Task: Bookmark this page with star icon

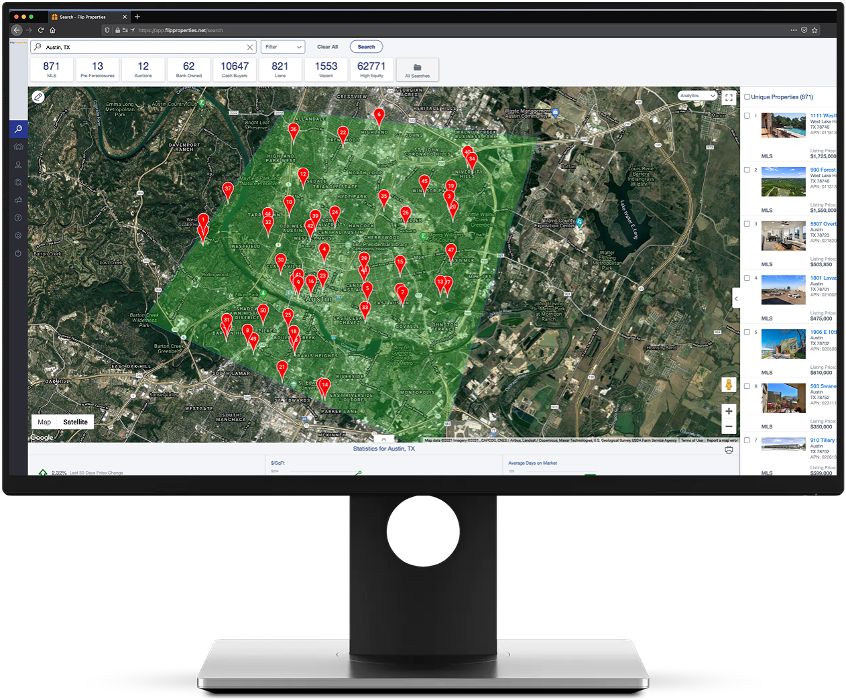Action: click(x=815, y=30)
